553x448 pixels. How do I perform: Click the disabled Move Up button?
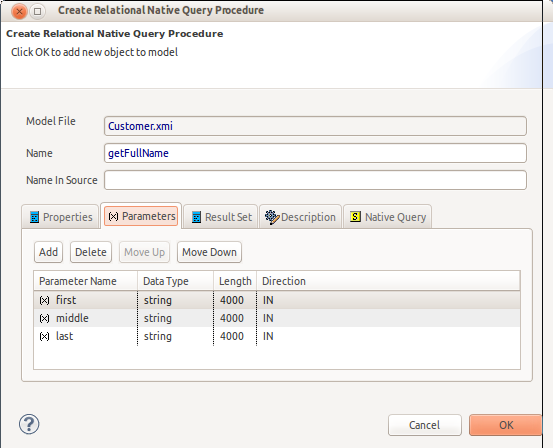coord(145,252)
